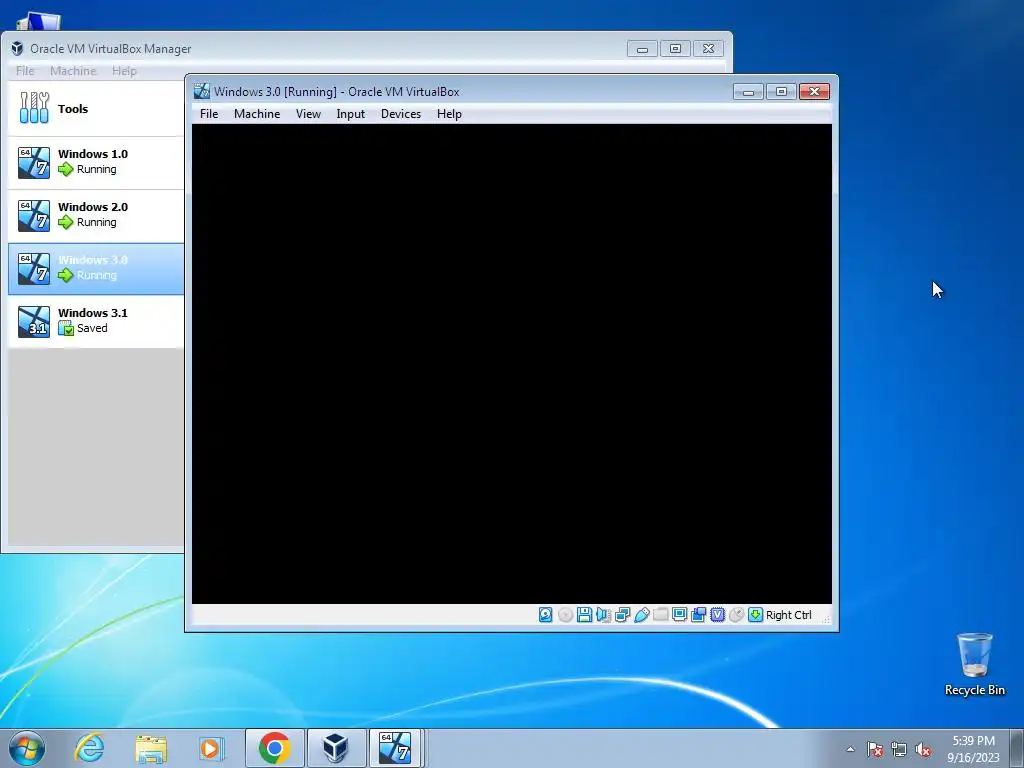The width and height of the screenshot is (1024, 768).
Task: Click the hard disk activity status icon
Action: click(545, 615)
